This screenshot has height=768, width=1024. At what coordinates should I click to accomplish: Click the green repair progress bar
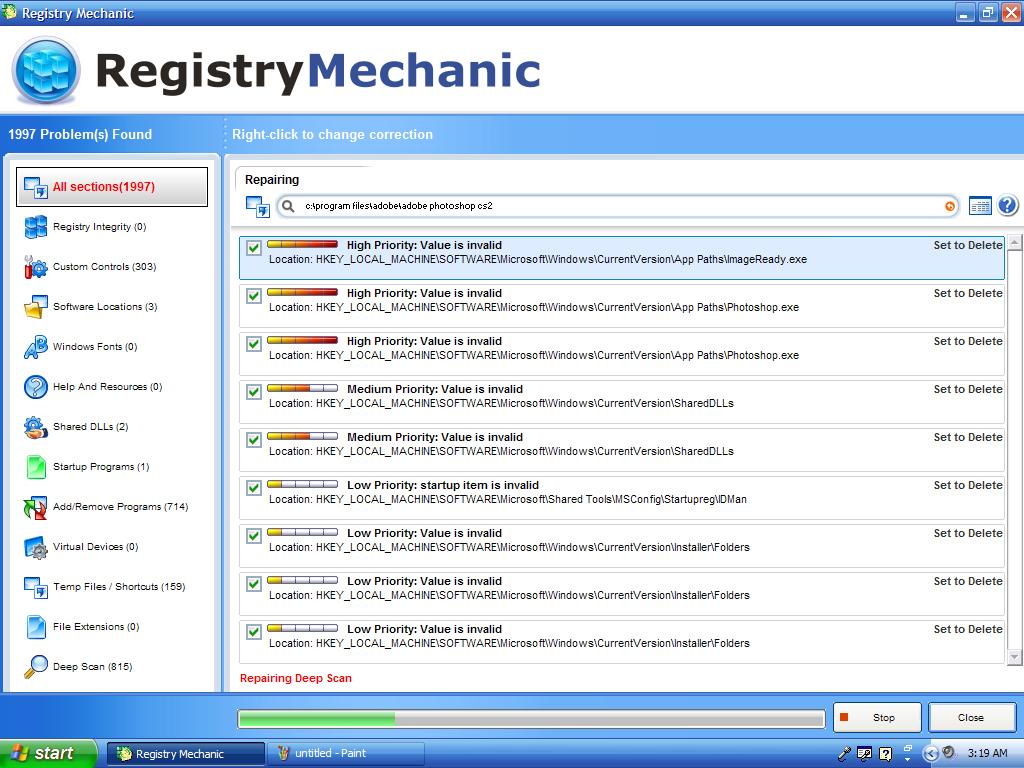pyautogui.click(x=531, y=719)
